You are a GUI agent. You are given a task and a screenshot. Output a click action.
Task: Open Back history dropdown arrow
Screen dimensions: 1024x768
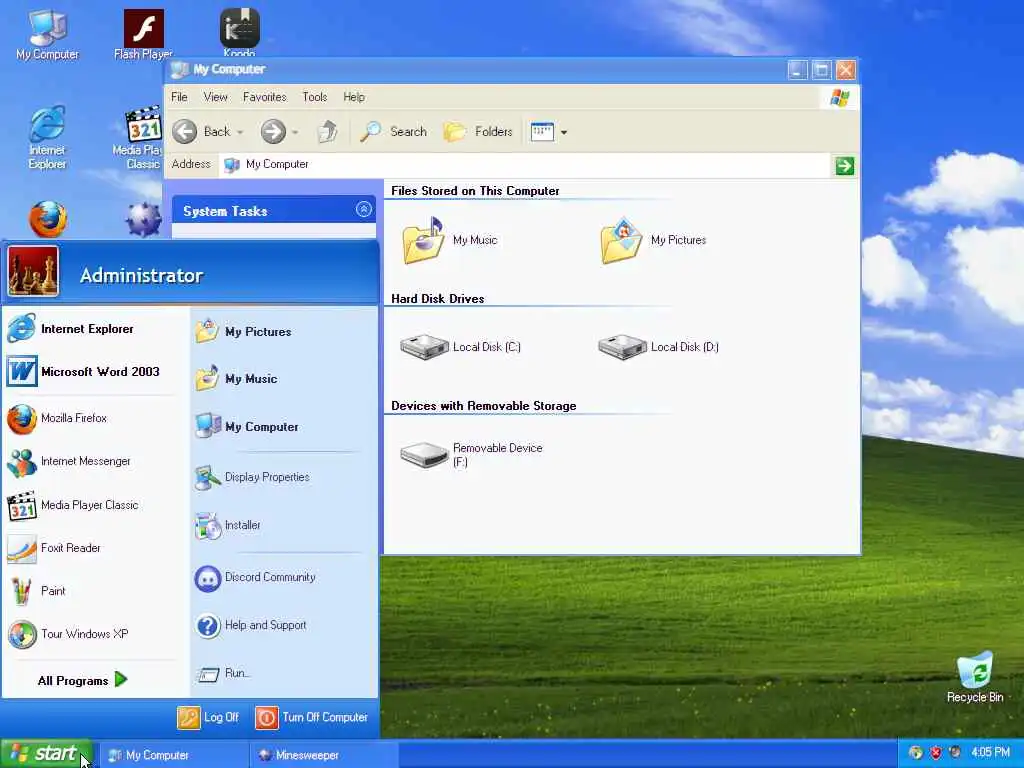tap(240, 133)
